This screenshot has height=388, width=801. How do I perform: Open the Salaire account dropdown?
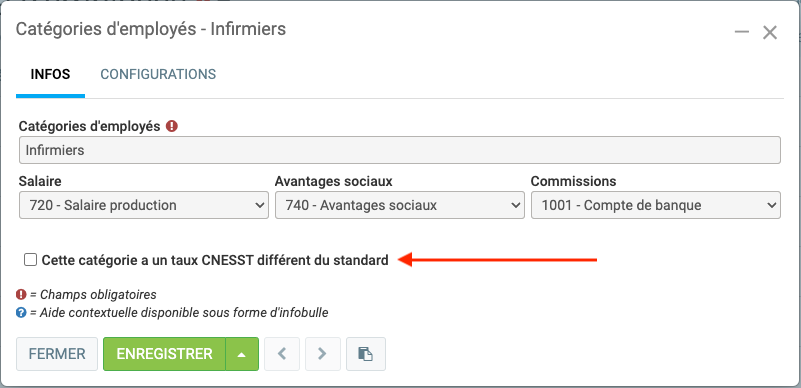144,205
